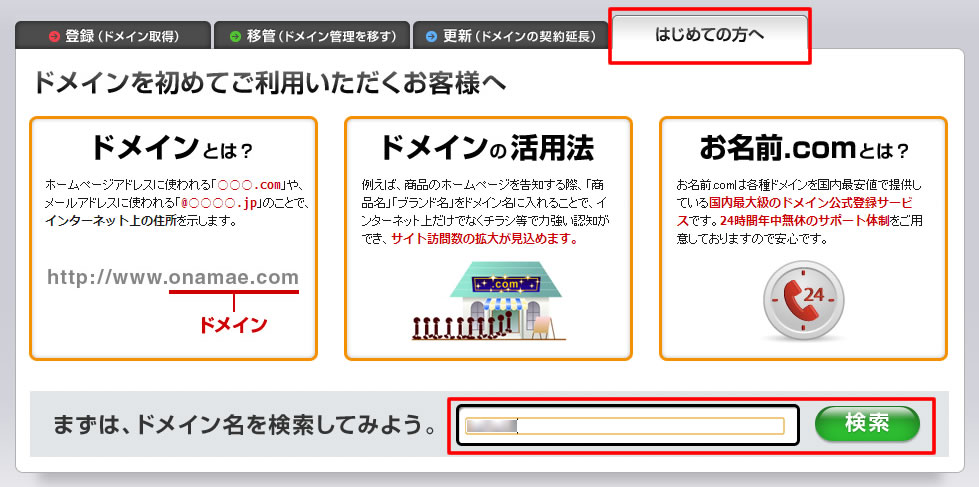Open the はじめての方へ tab

[x=709, y=35]
